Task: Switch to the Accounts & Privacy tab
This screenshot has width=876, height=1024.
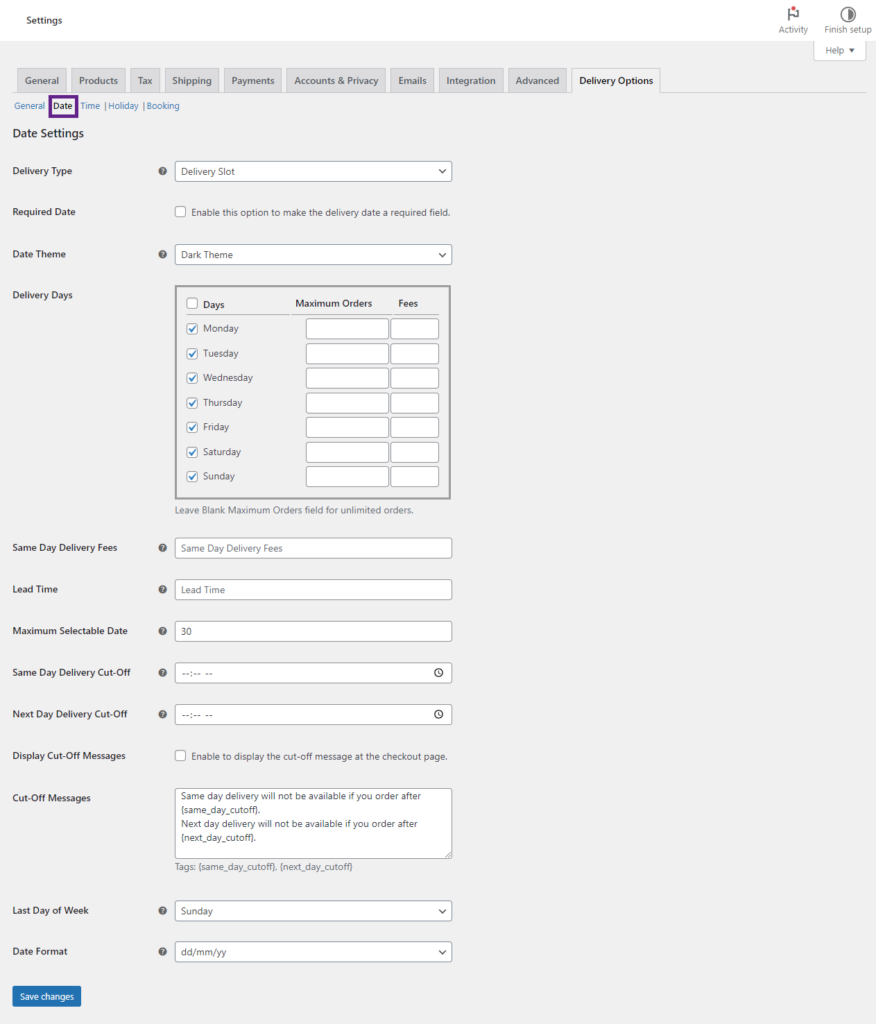Action: 336,80
